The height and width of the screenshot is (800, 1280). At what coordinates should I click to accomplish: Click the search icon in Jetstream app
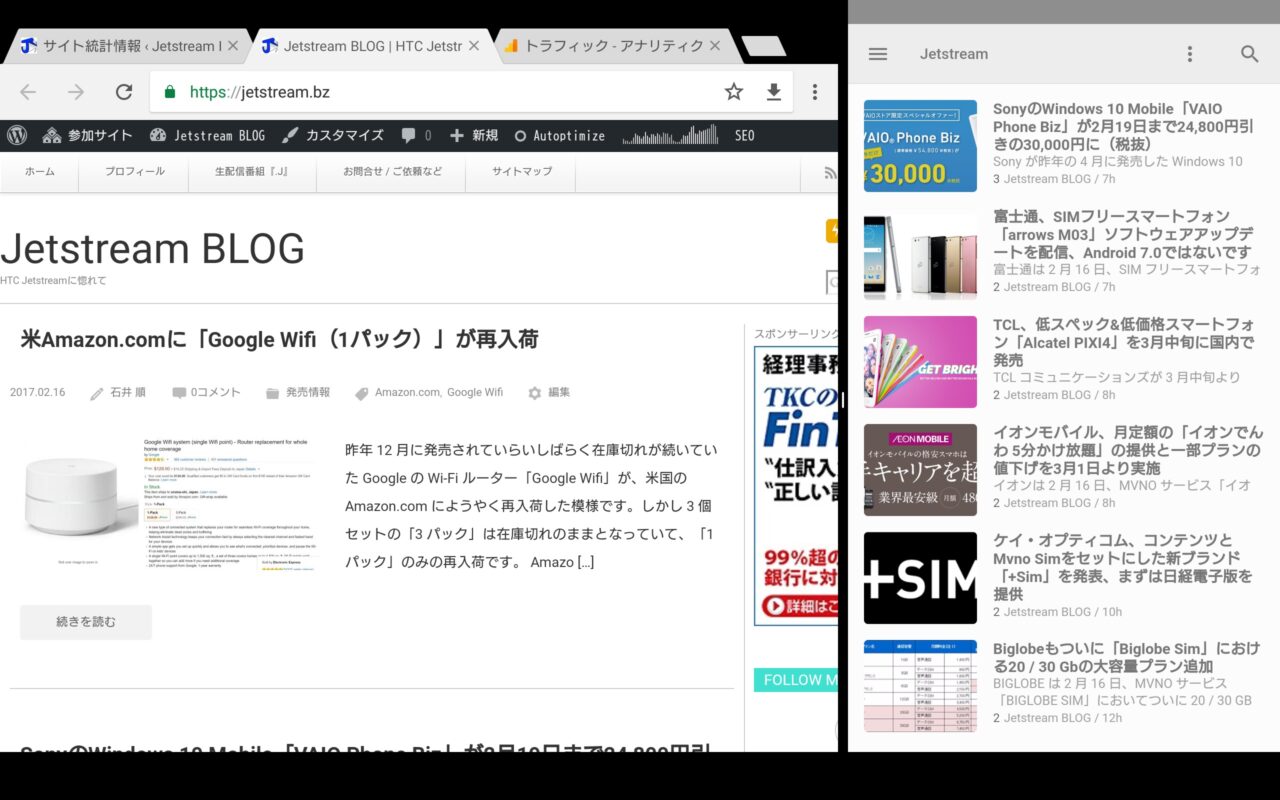[1249, 54]
